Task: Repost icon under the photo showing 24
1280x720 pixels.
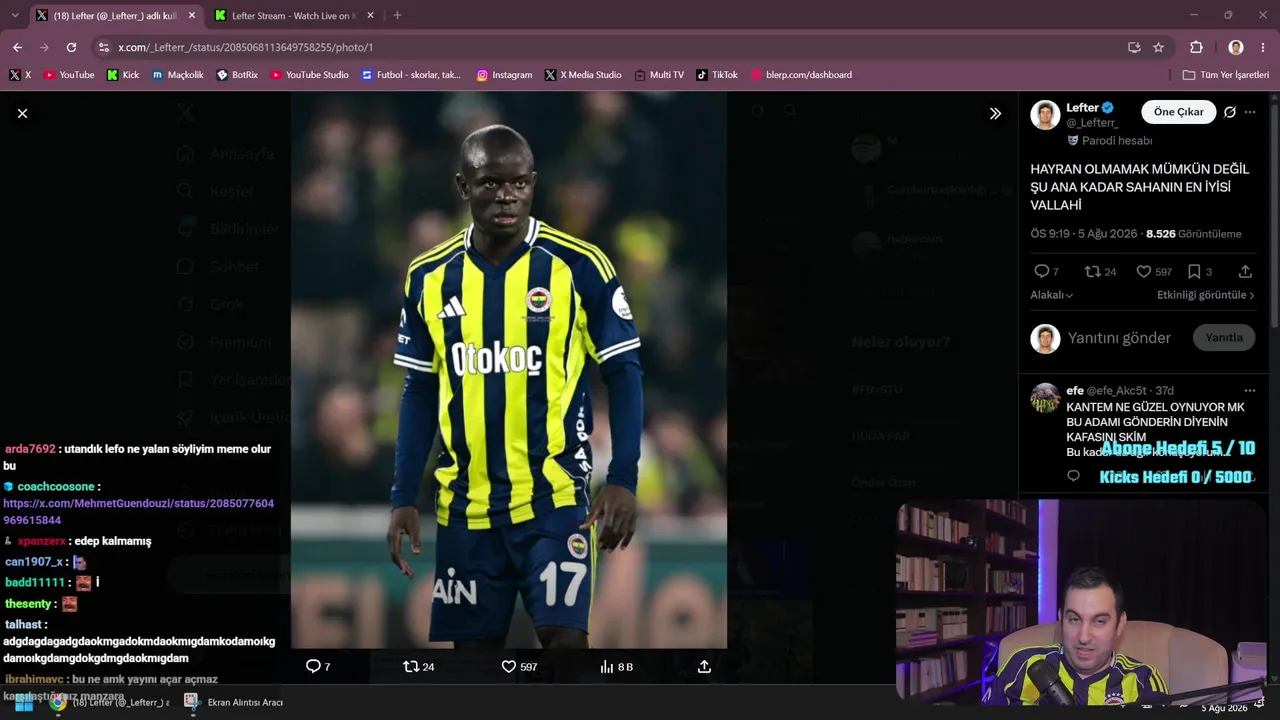Action: 411,666
